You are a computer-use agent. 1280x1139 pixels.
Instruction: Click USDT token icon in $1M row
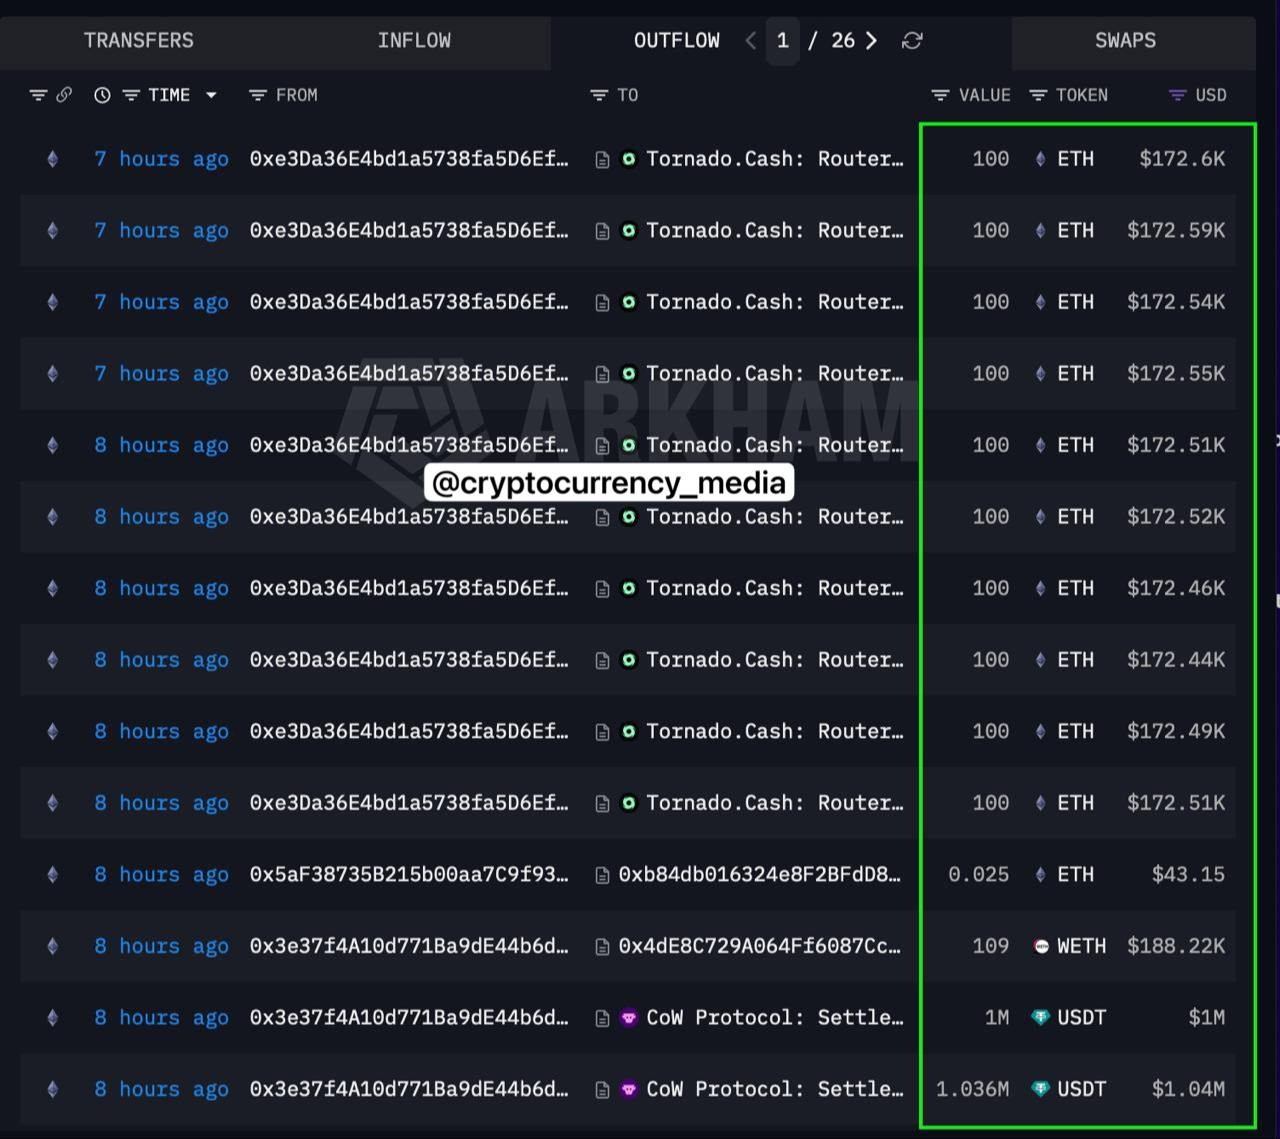pos(1041,1018)
